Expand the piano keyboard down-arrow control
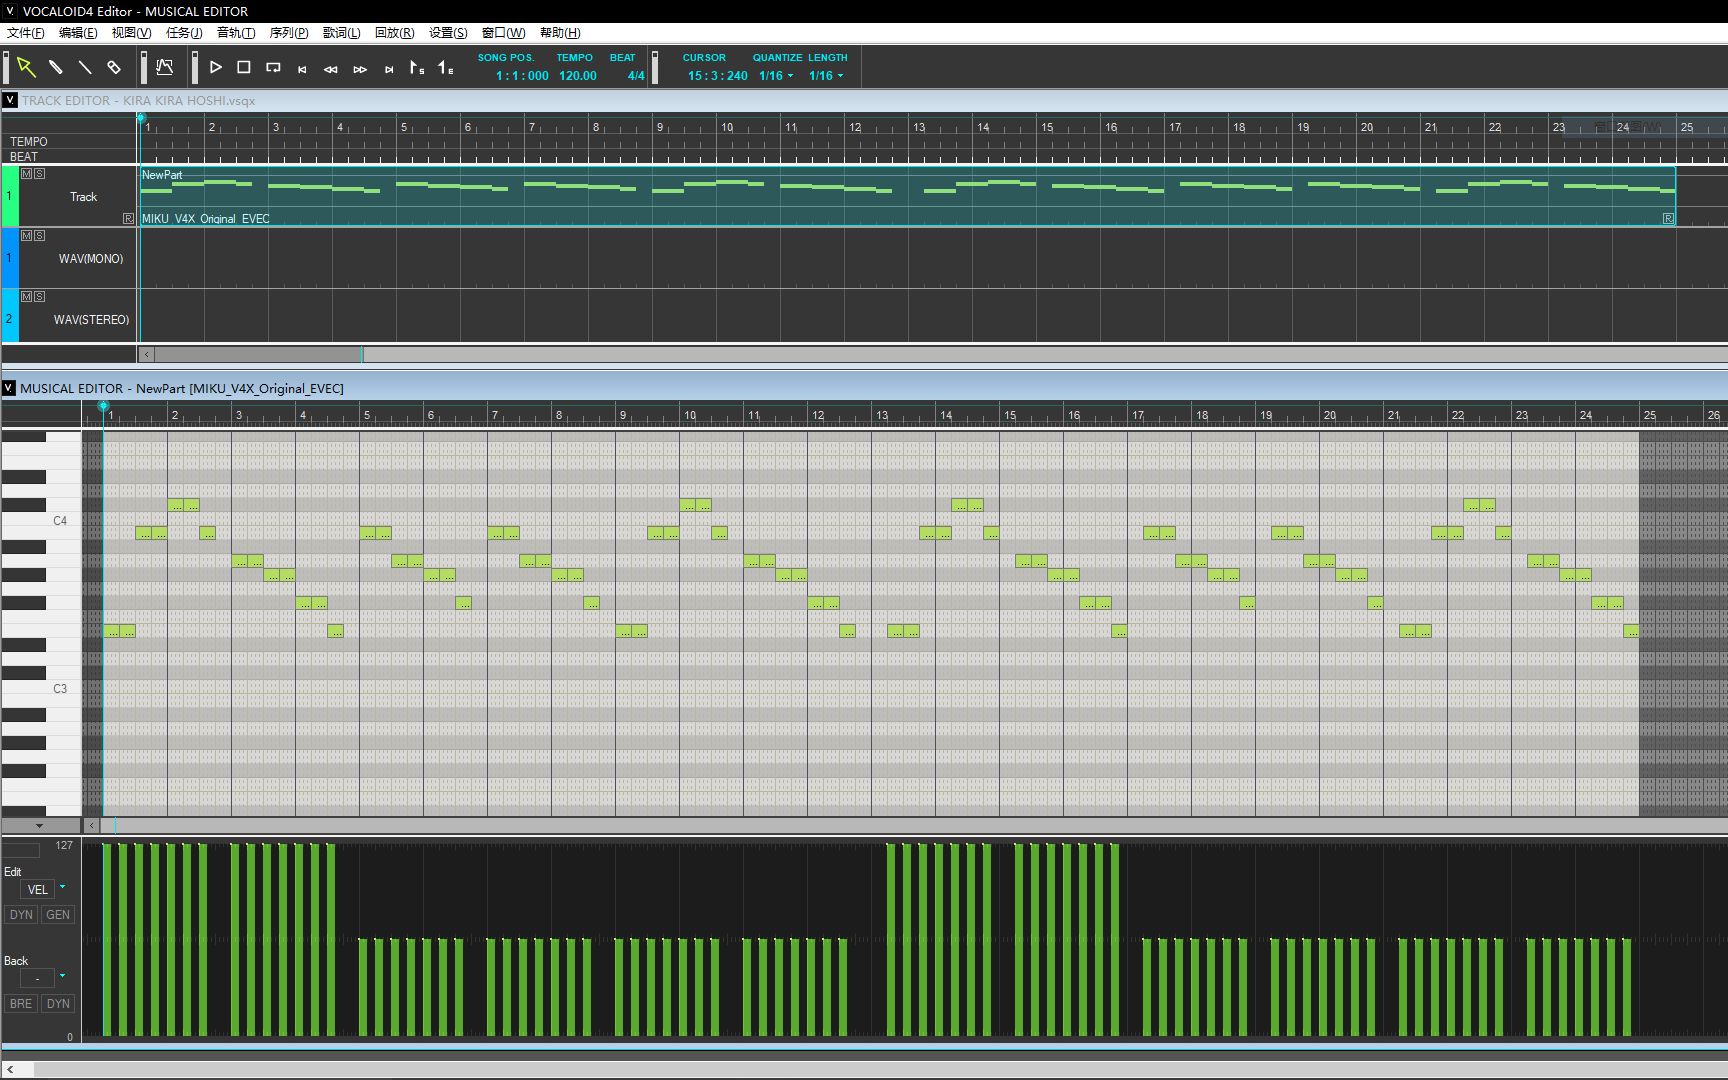The height and width of the screenshot is (1080, 1728). [40, 826]
